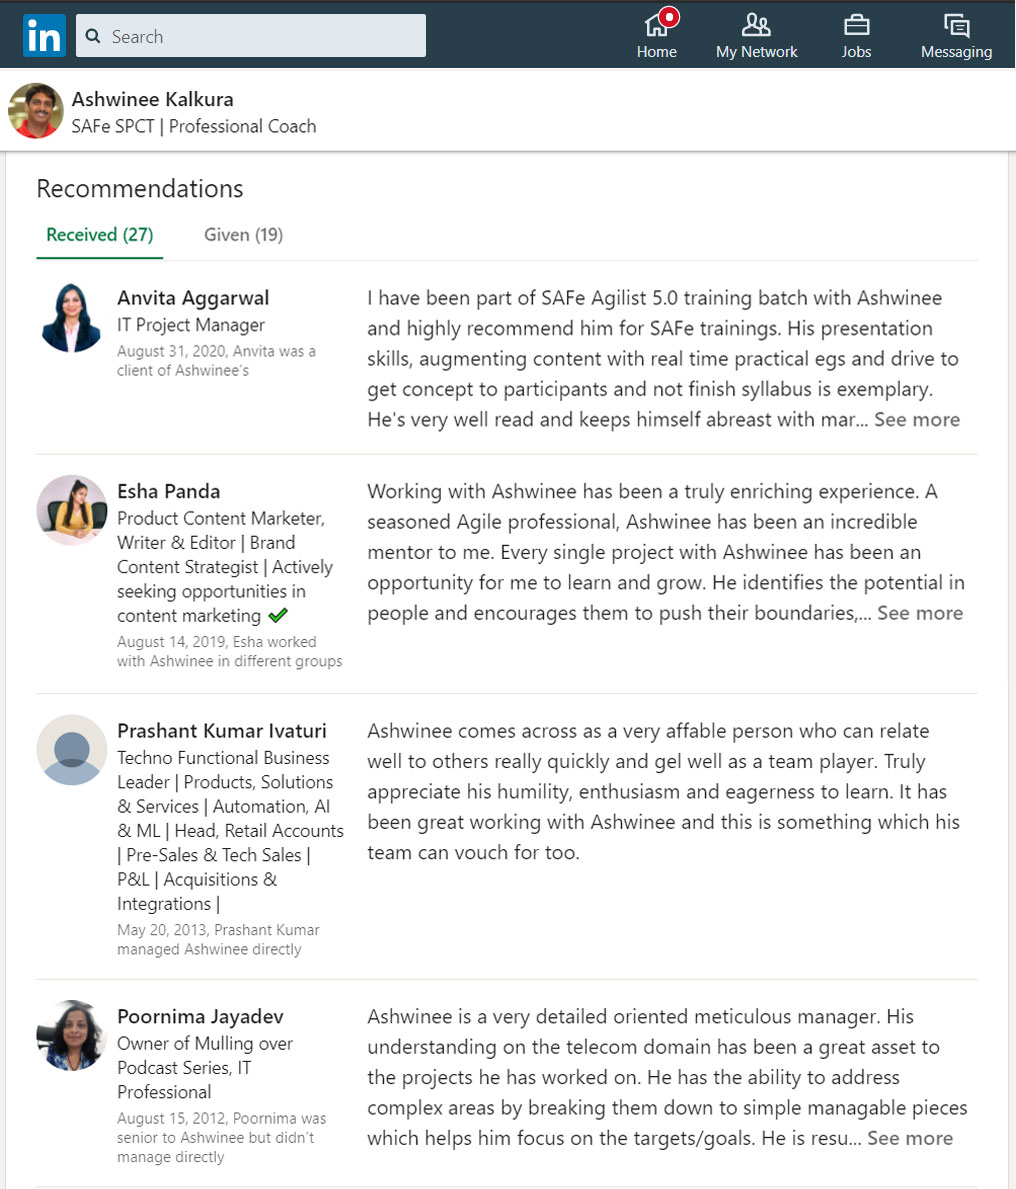Open the LinkedIn home logo
The width and height of the screenshot is (1016, 1189).
tap(44, 36)
